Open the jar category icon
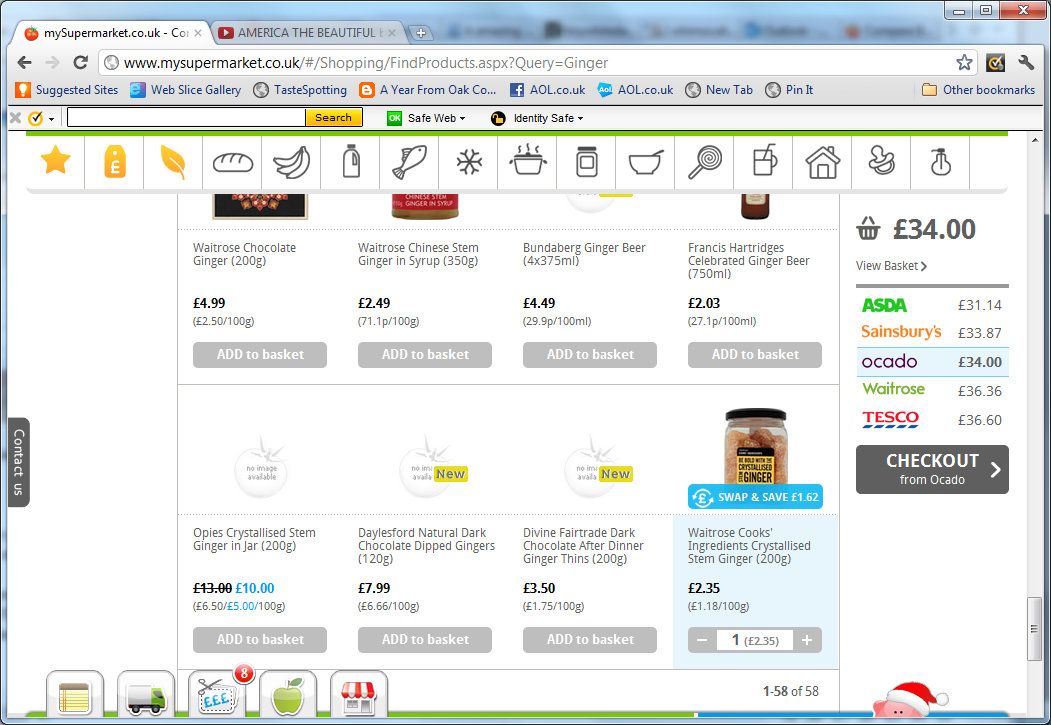Viewport: 1051px width, 725px height. tap(586, 161)
